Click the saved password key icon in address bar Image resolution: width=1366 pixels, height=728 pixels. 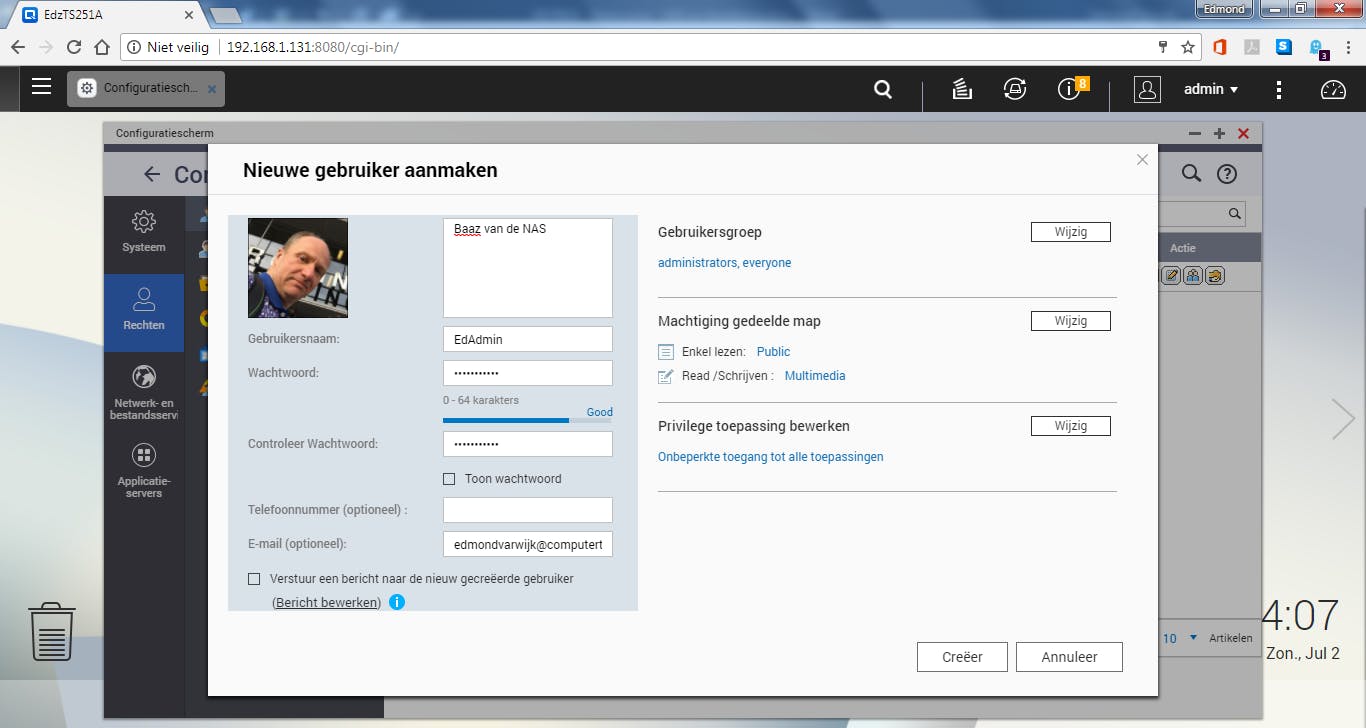tap(1163, 47)
